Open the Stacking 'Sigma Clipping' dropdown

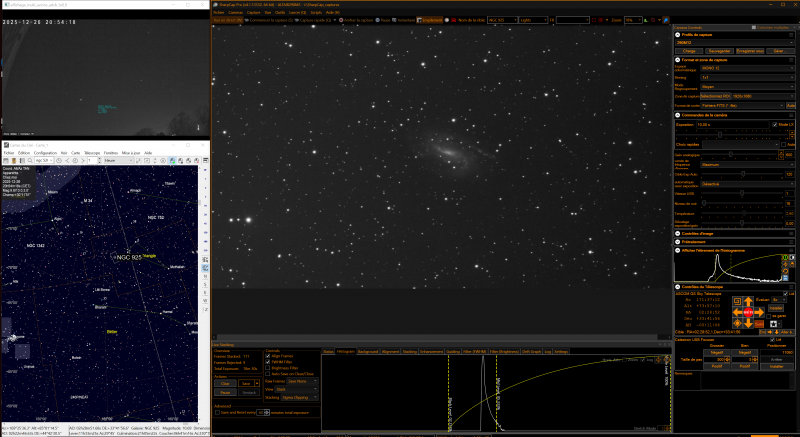click(299, 398)
